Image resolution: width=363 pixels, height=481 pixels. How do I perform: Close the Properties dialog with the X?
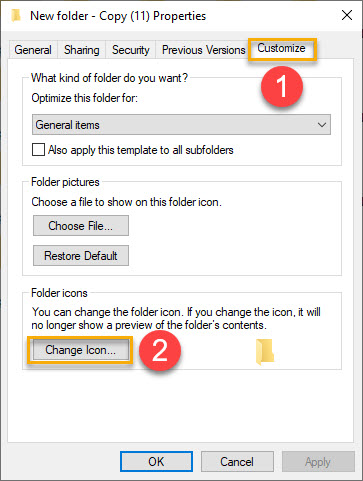point(347,15)
